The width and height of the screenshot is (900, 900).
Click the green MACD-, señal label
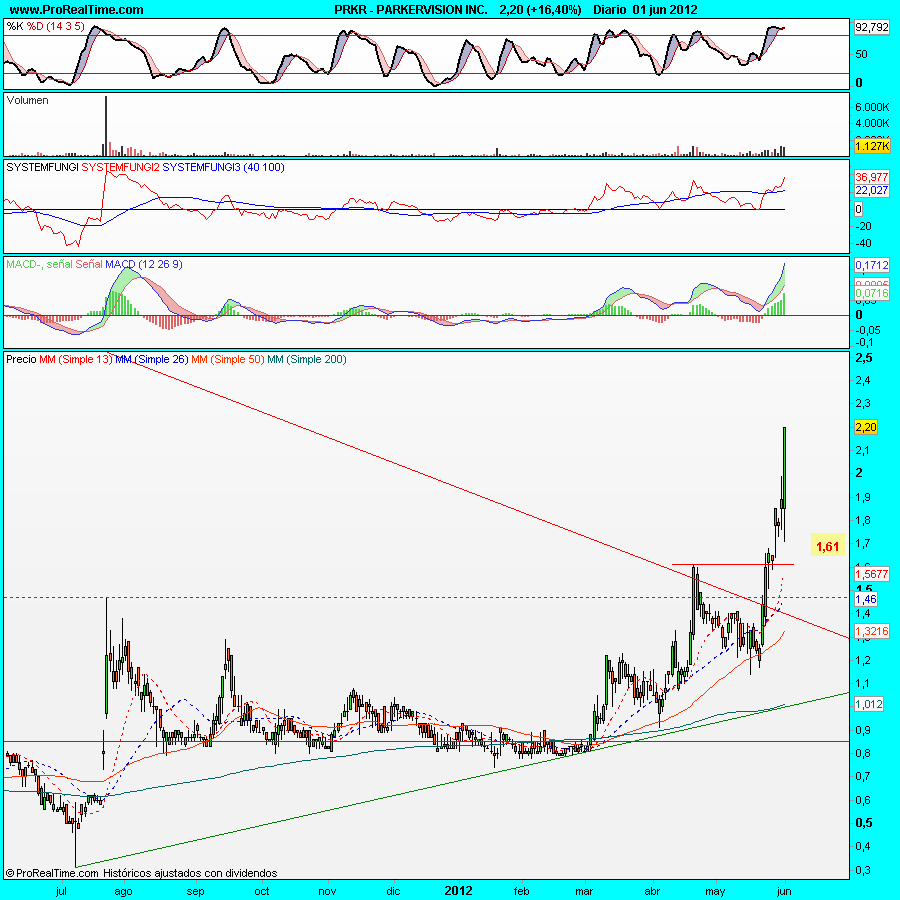pos(40,265)
